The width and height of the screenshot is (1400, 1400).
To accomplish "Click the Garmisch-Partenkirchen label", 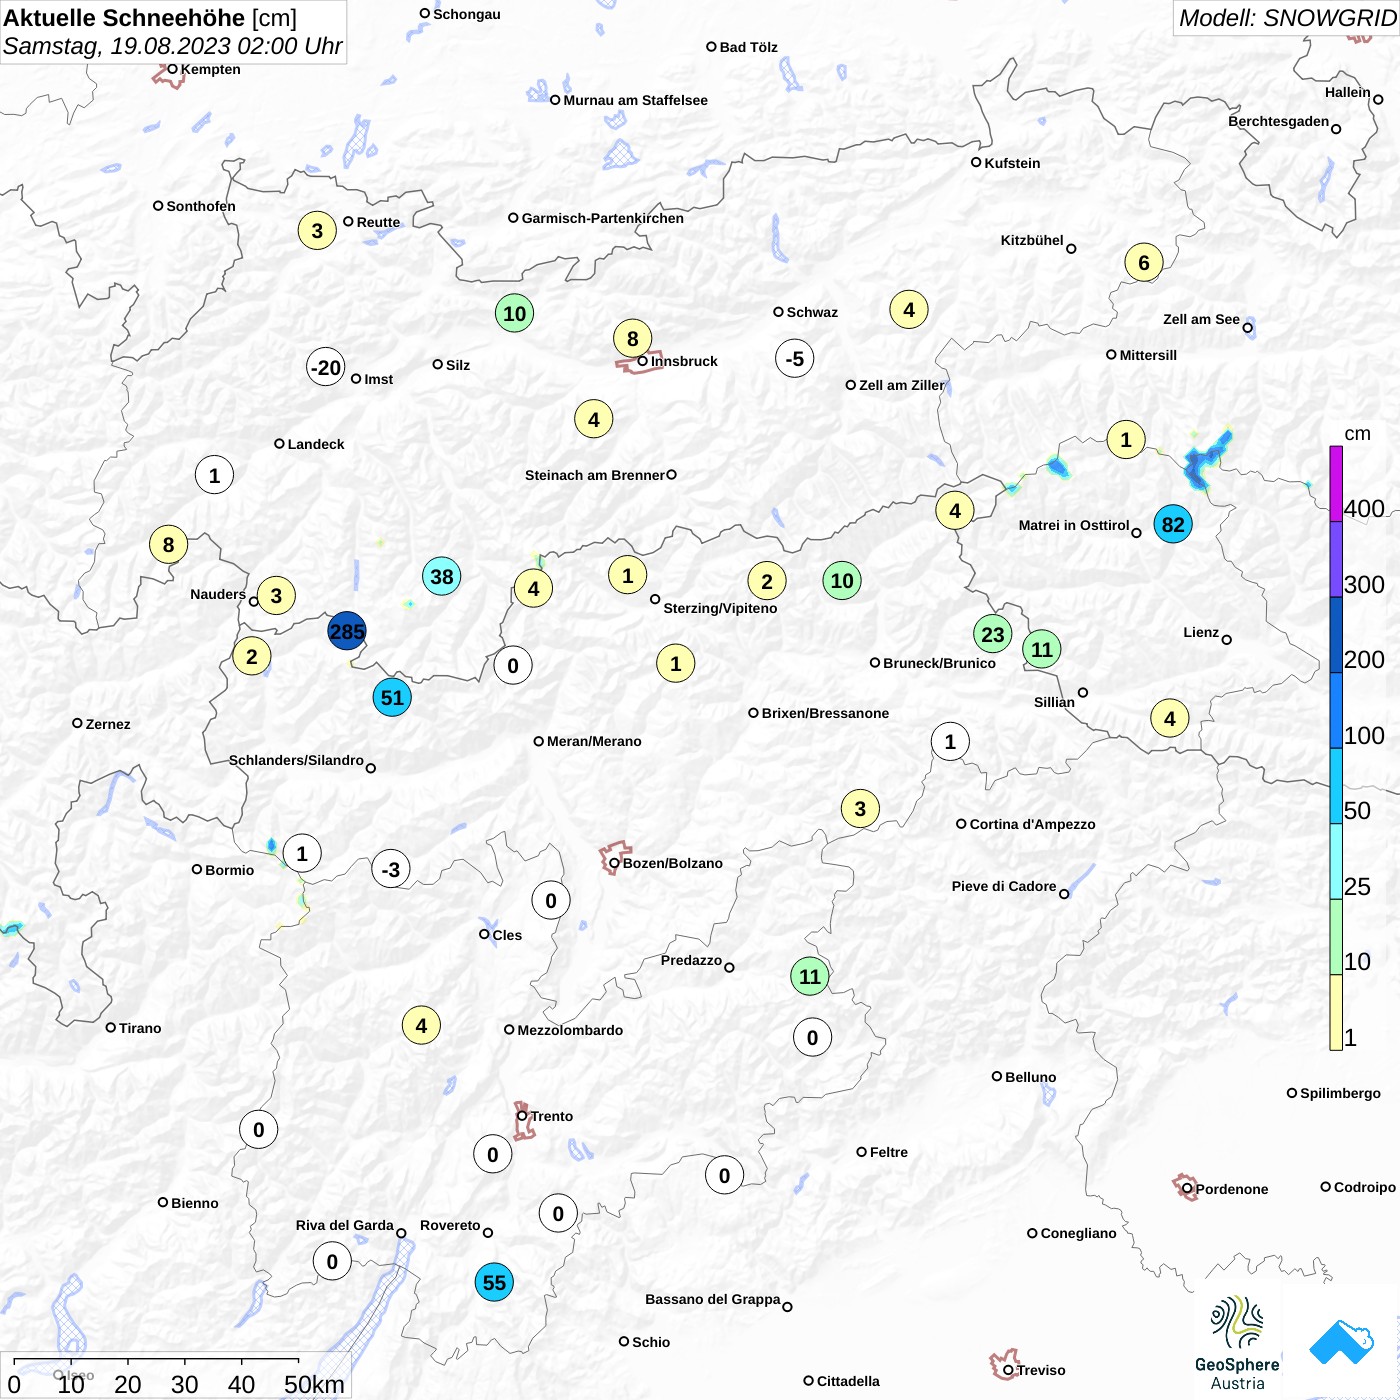I will (603, 218).
